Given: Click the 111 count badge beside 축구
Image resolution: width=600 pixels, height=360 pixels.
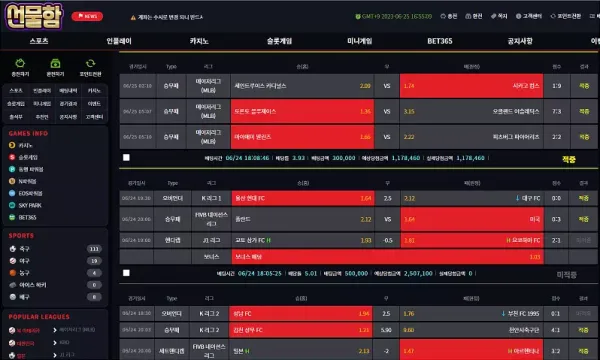Looking at the screenshot, I should coord(94,249).
